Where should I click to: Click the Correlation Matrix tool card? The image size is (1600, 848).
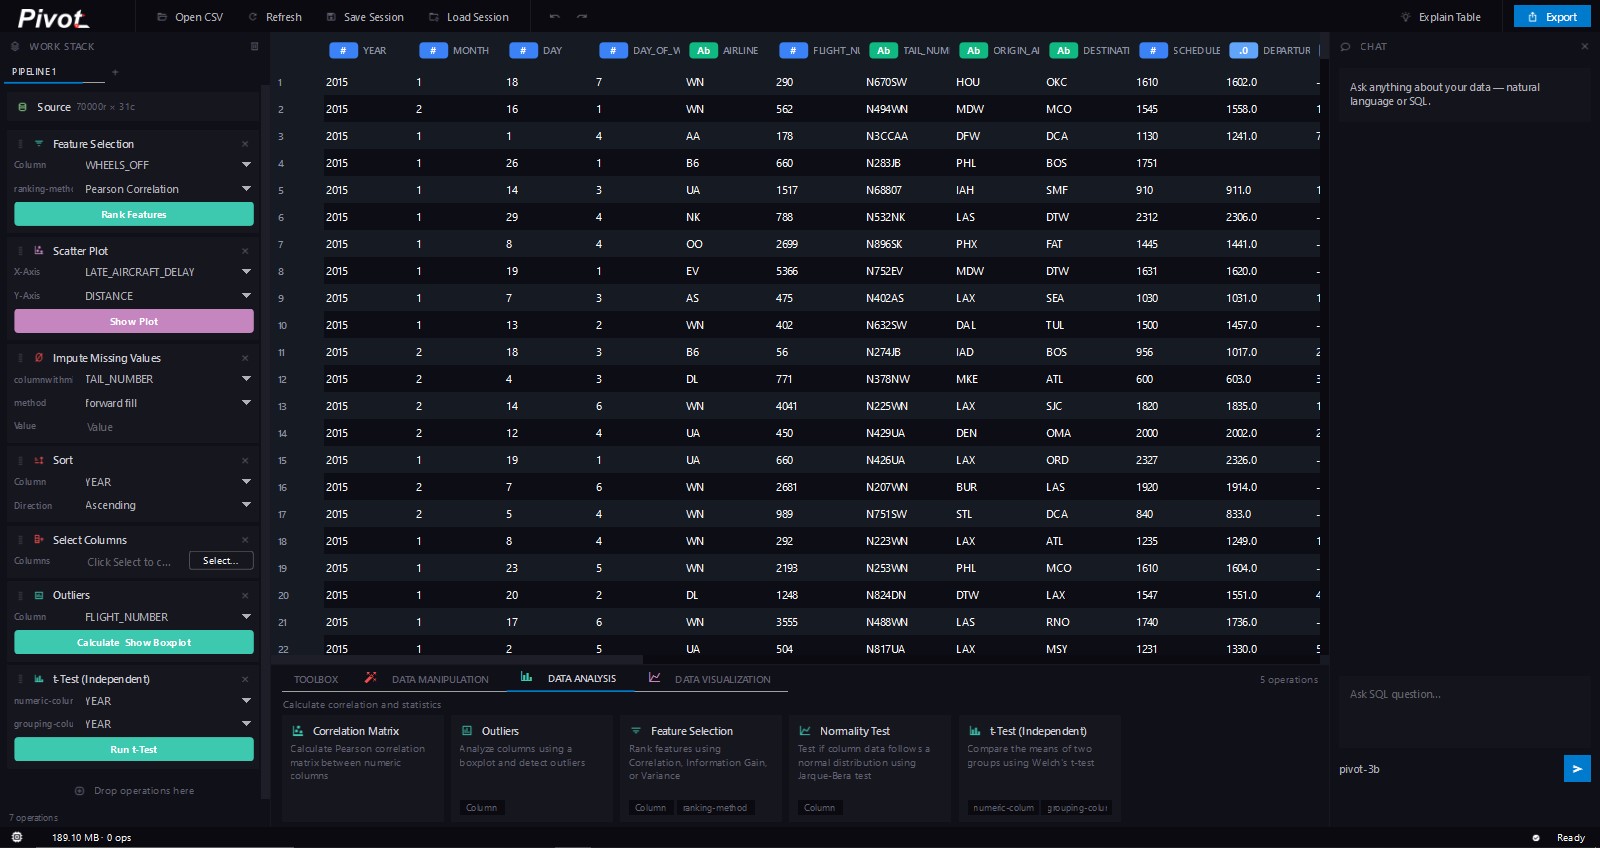(x=363, y=768)
